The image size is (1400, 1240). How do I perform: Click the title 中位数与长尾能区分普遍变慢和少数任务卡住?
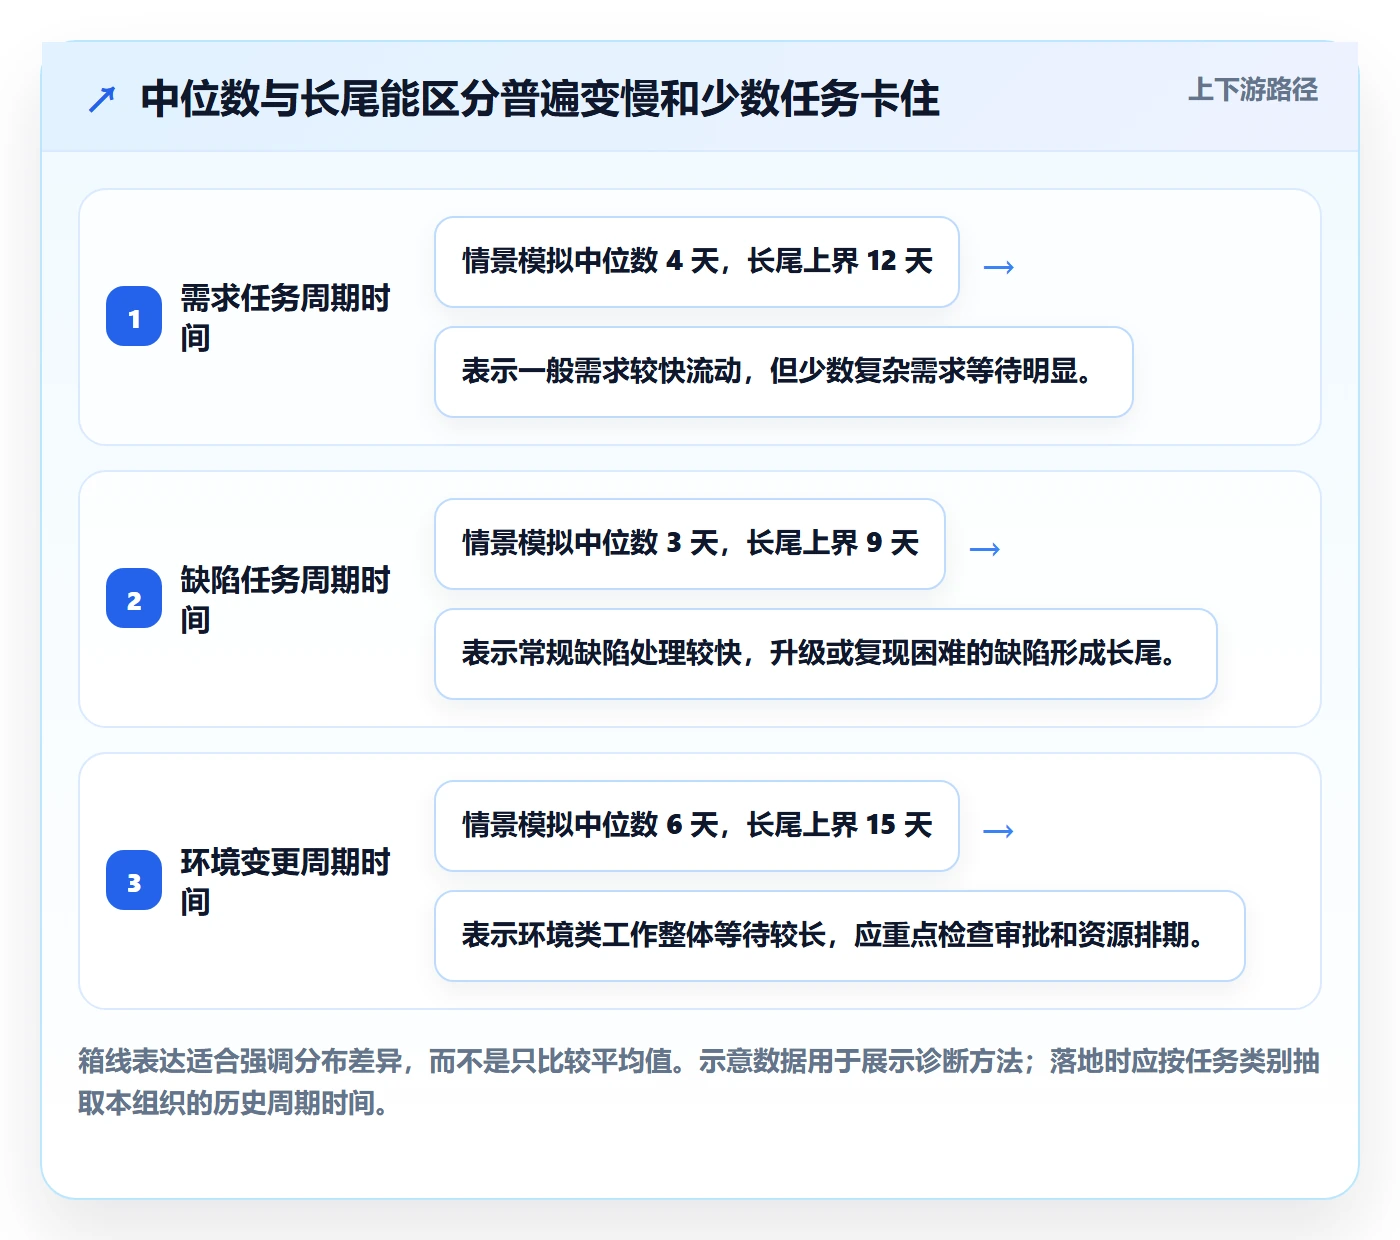[540, 99]
